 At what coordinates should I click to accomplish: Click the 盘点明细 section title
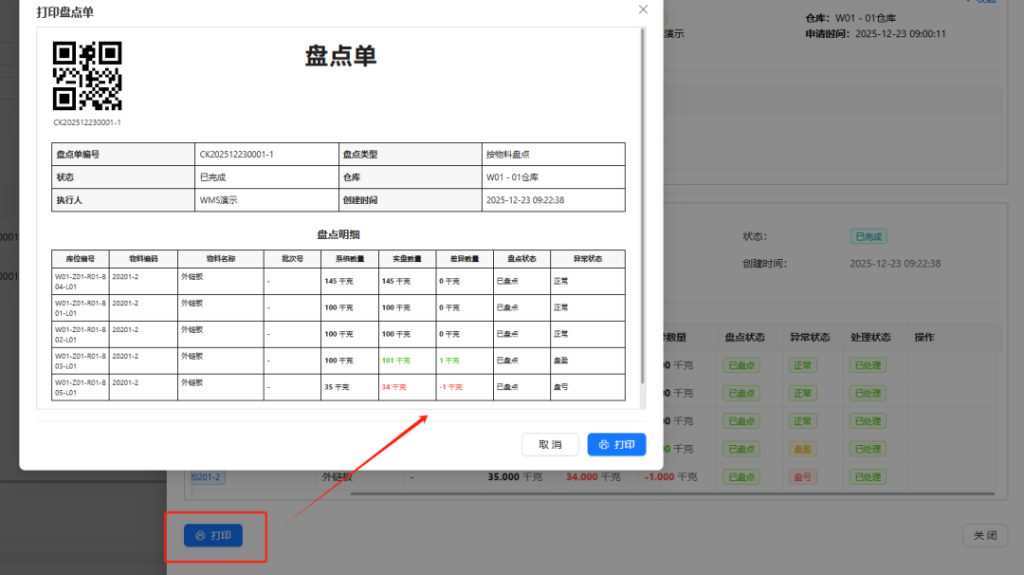click(338, 234)
